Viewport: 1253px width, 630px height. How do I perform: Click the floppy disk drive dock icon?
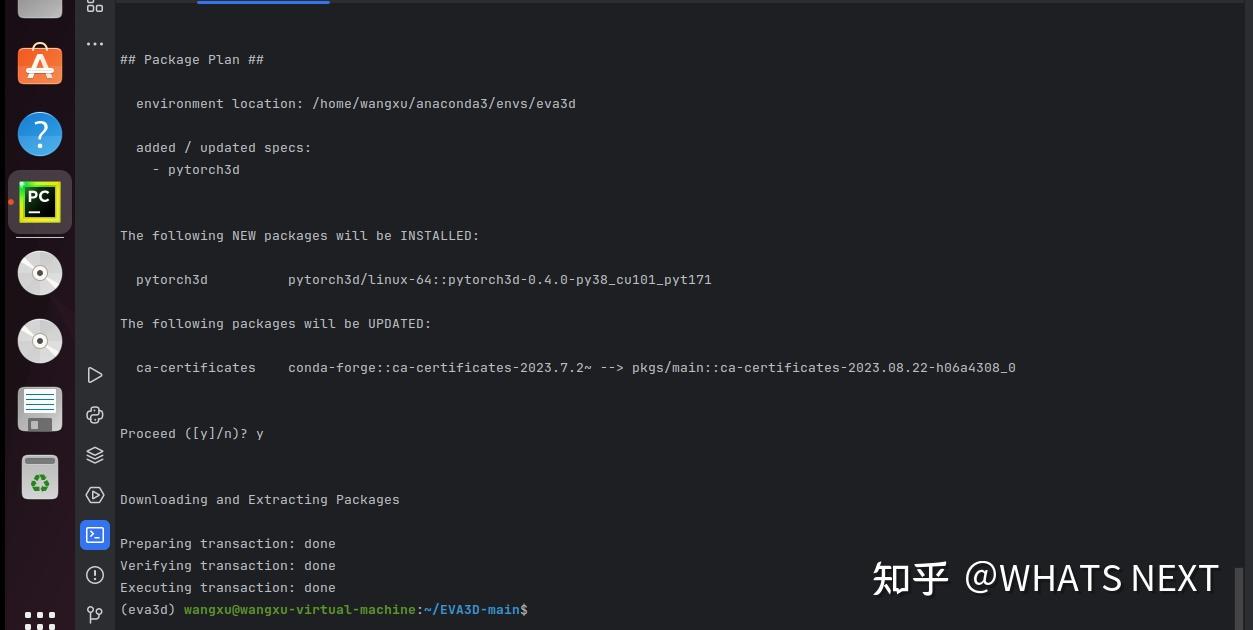(x=40, y=408)
